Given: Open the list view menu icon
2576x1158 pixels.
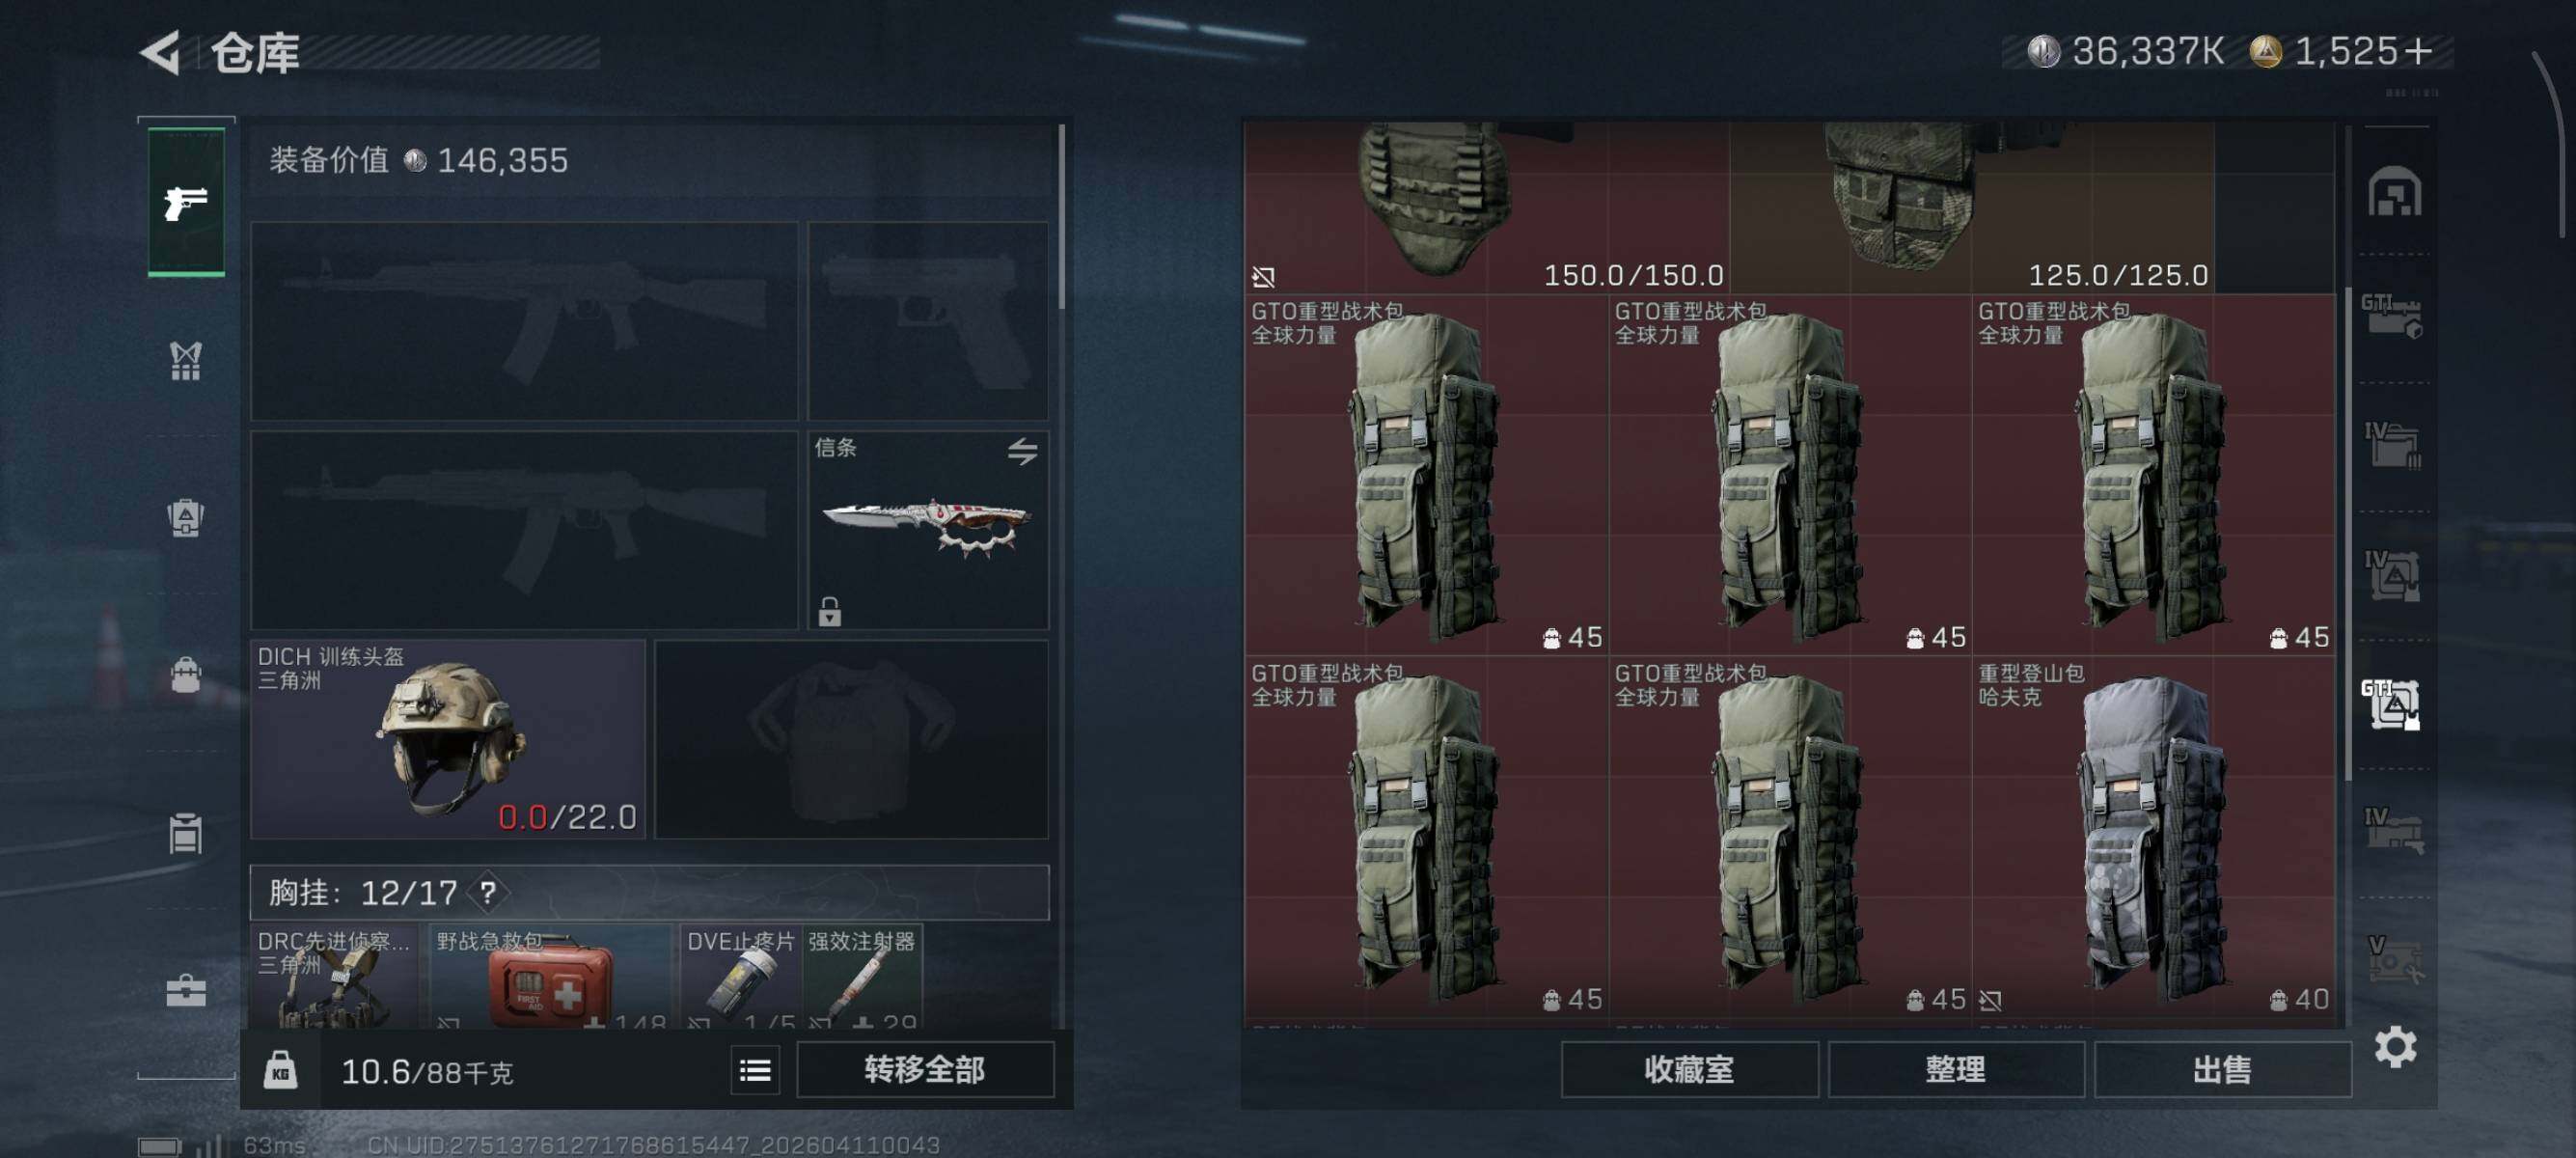Looking at the screenshot, I should coord(755,1071).
